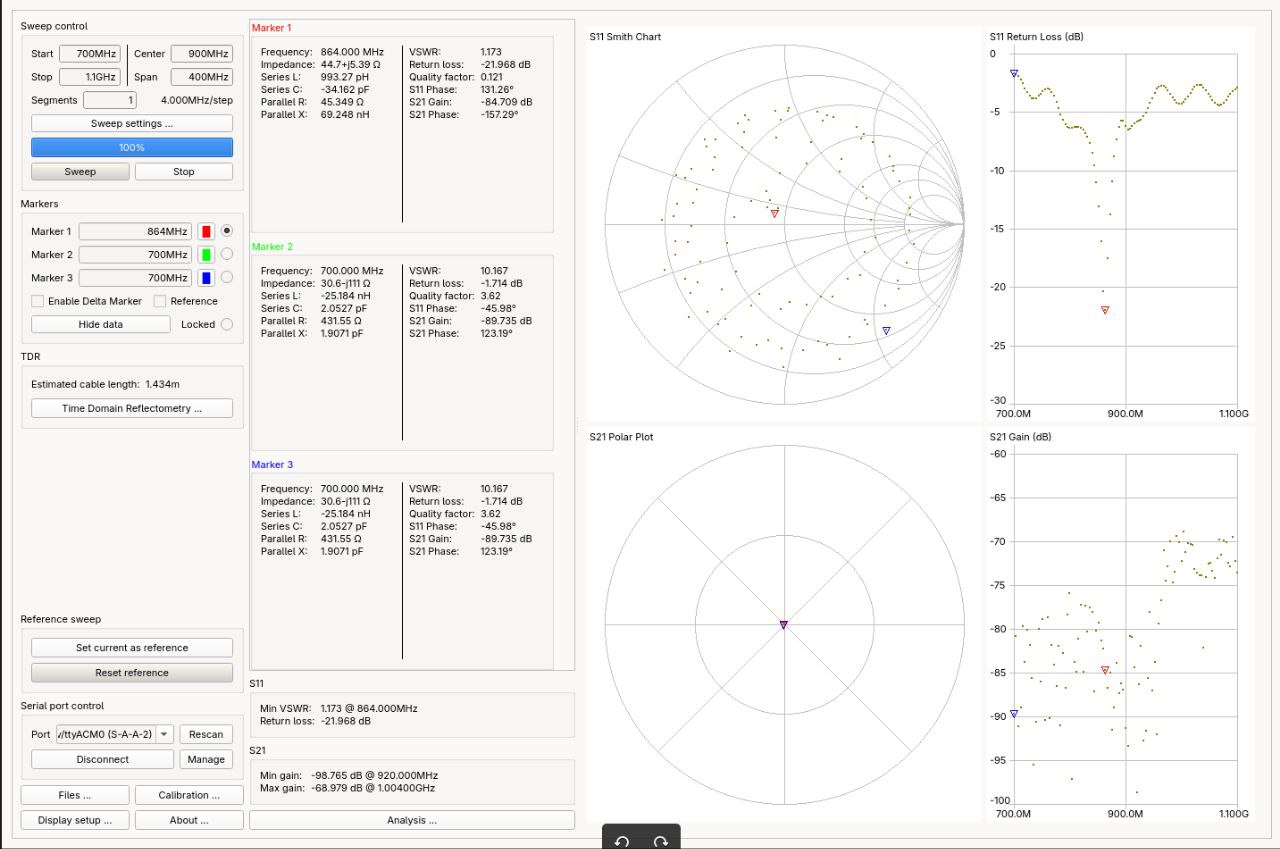This screenshot has height=849, width=1280.
Task: Toggle the Locked radio button
Action: click(x=226, y=324)
